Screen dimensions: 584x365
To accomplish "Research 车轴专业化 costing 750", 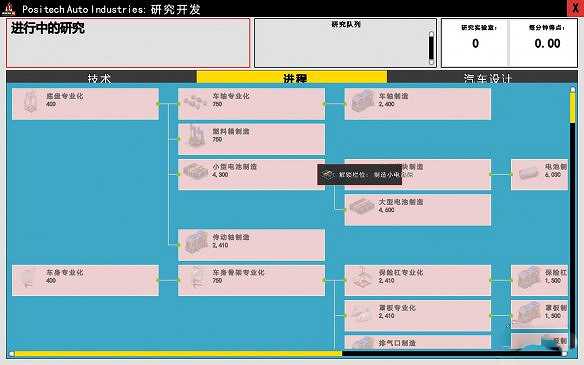I will click(x=251, y=104).
